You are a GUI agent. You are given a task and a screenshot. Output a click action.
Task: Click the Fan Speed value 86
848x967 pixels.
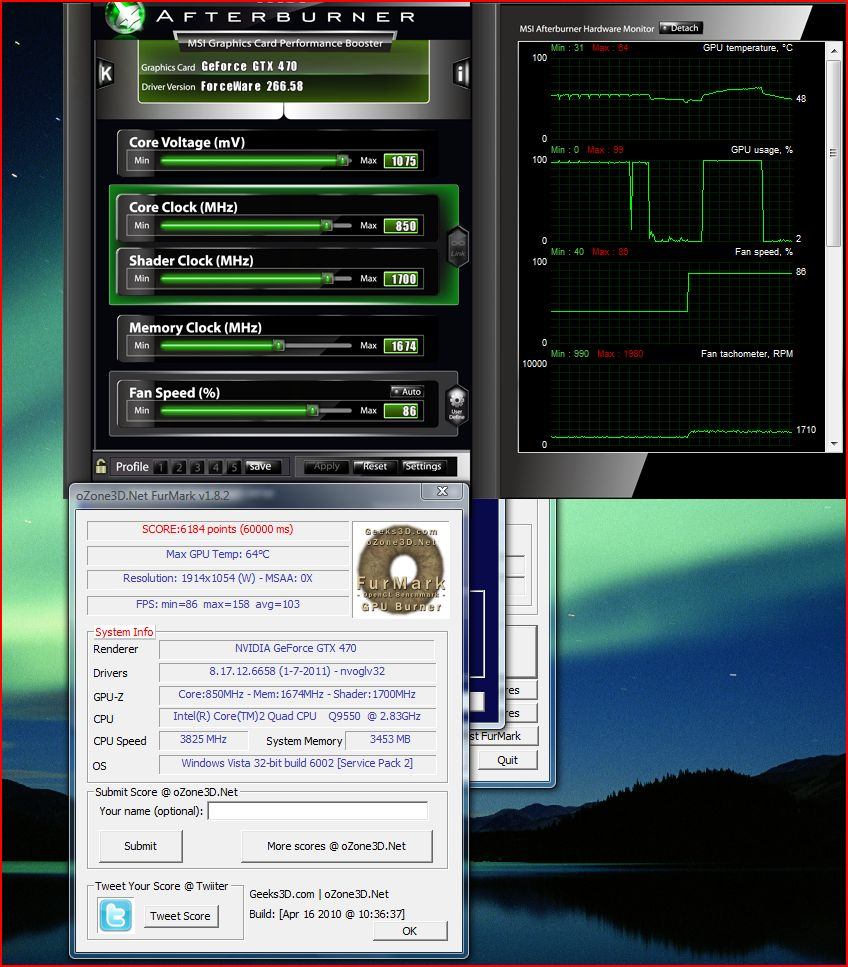tap(401, 411)
